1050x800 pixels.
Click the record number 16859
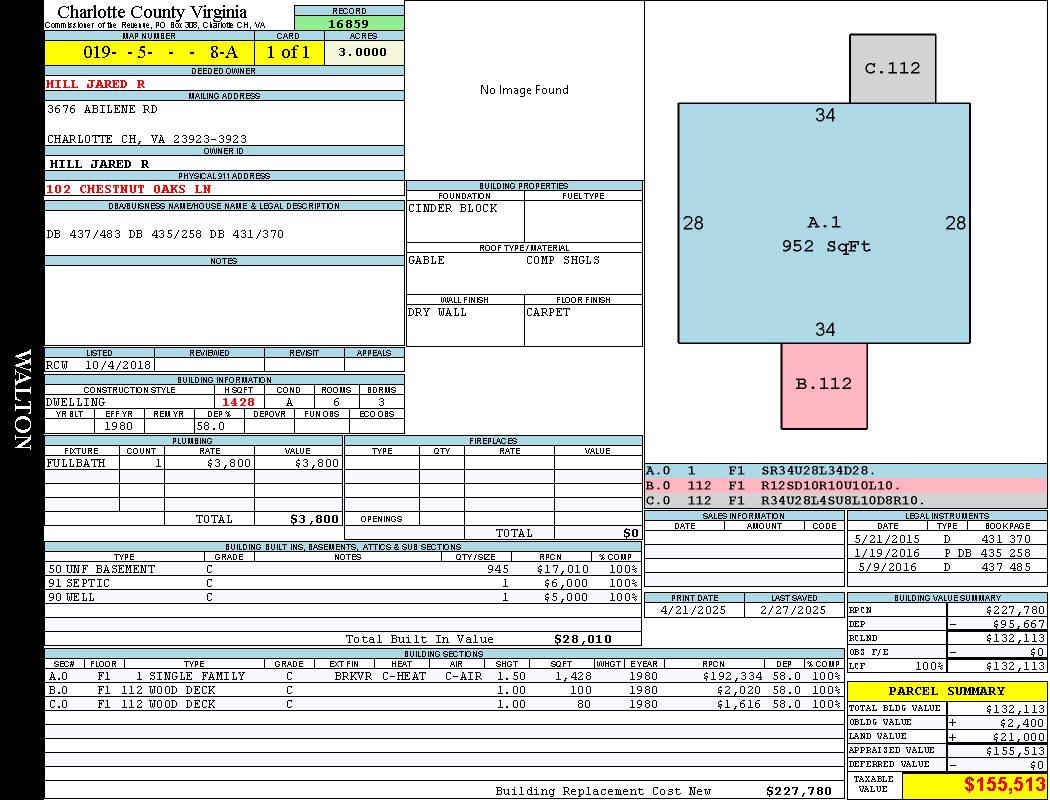tap(349, 23)
